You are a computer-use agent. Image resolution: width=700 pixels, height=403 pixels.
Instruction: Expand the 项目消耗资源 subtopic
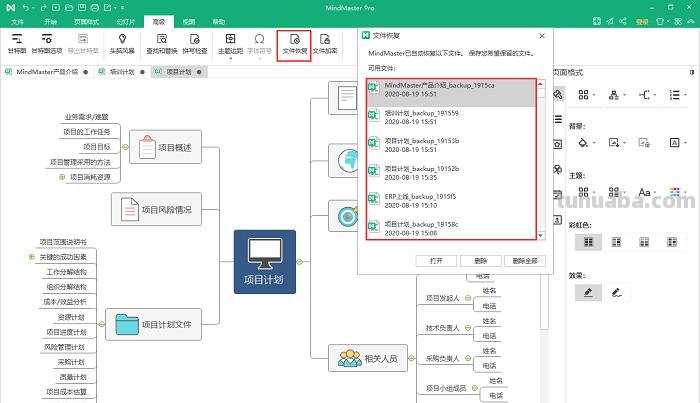62,177
